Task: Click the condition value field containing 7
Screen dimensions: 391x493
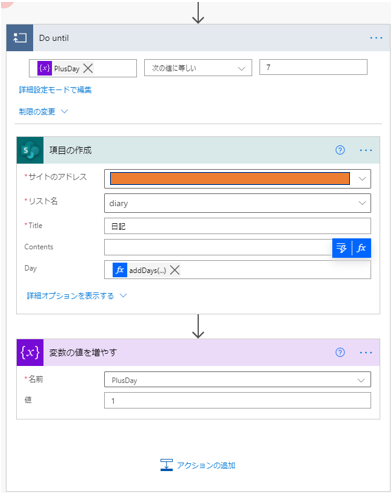Action: 313,67
